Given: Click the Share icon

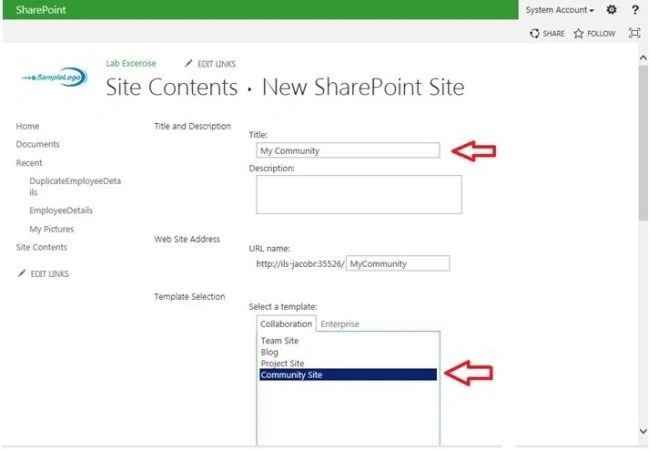Looking at the screenshot, I should click(535, 33).
